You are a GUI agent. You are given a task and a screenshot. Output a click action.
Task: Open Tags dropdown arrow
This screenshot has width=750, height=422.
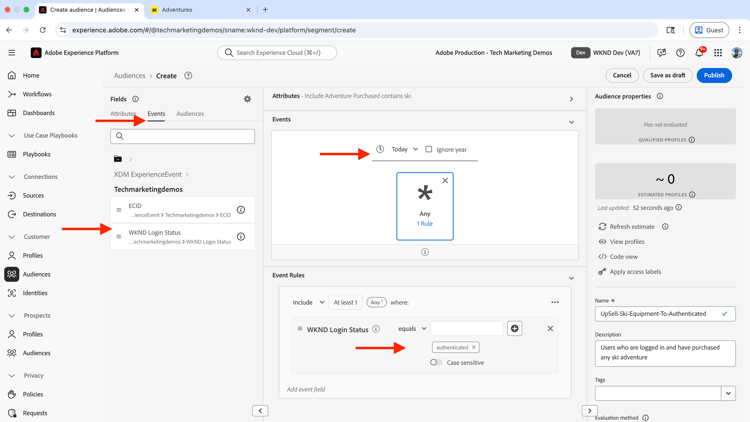[x=728, y=394]
